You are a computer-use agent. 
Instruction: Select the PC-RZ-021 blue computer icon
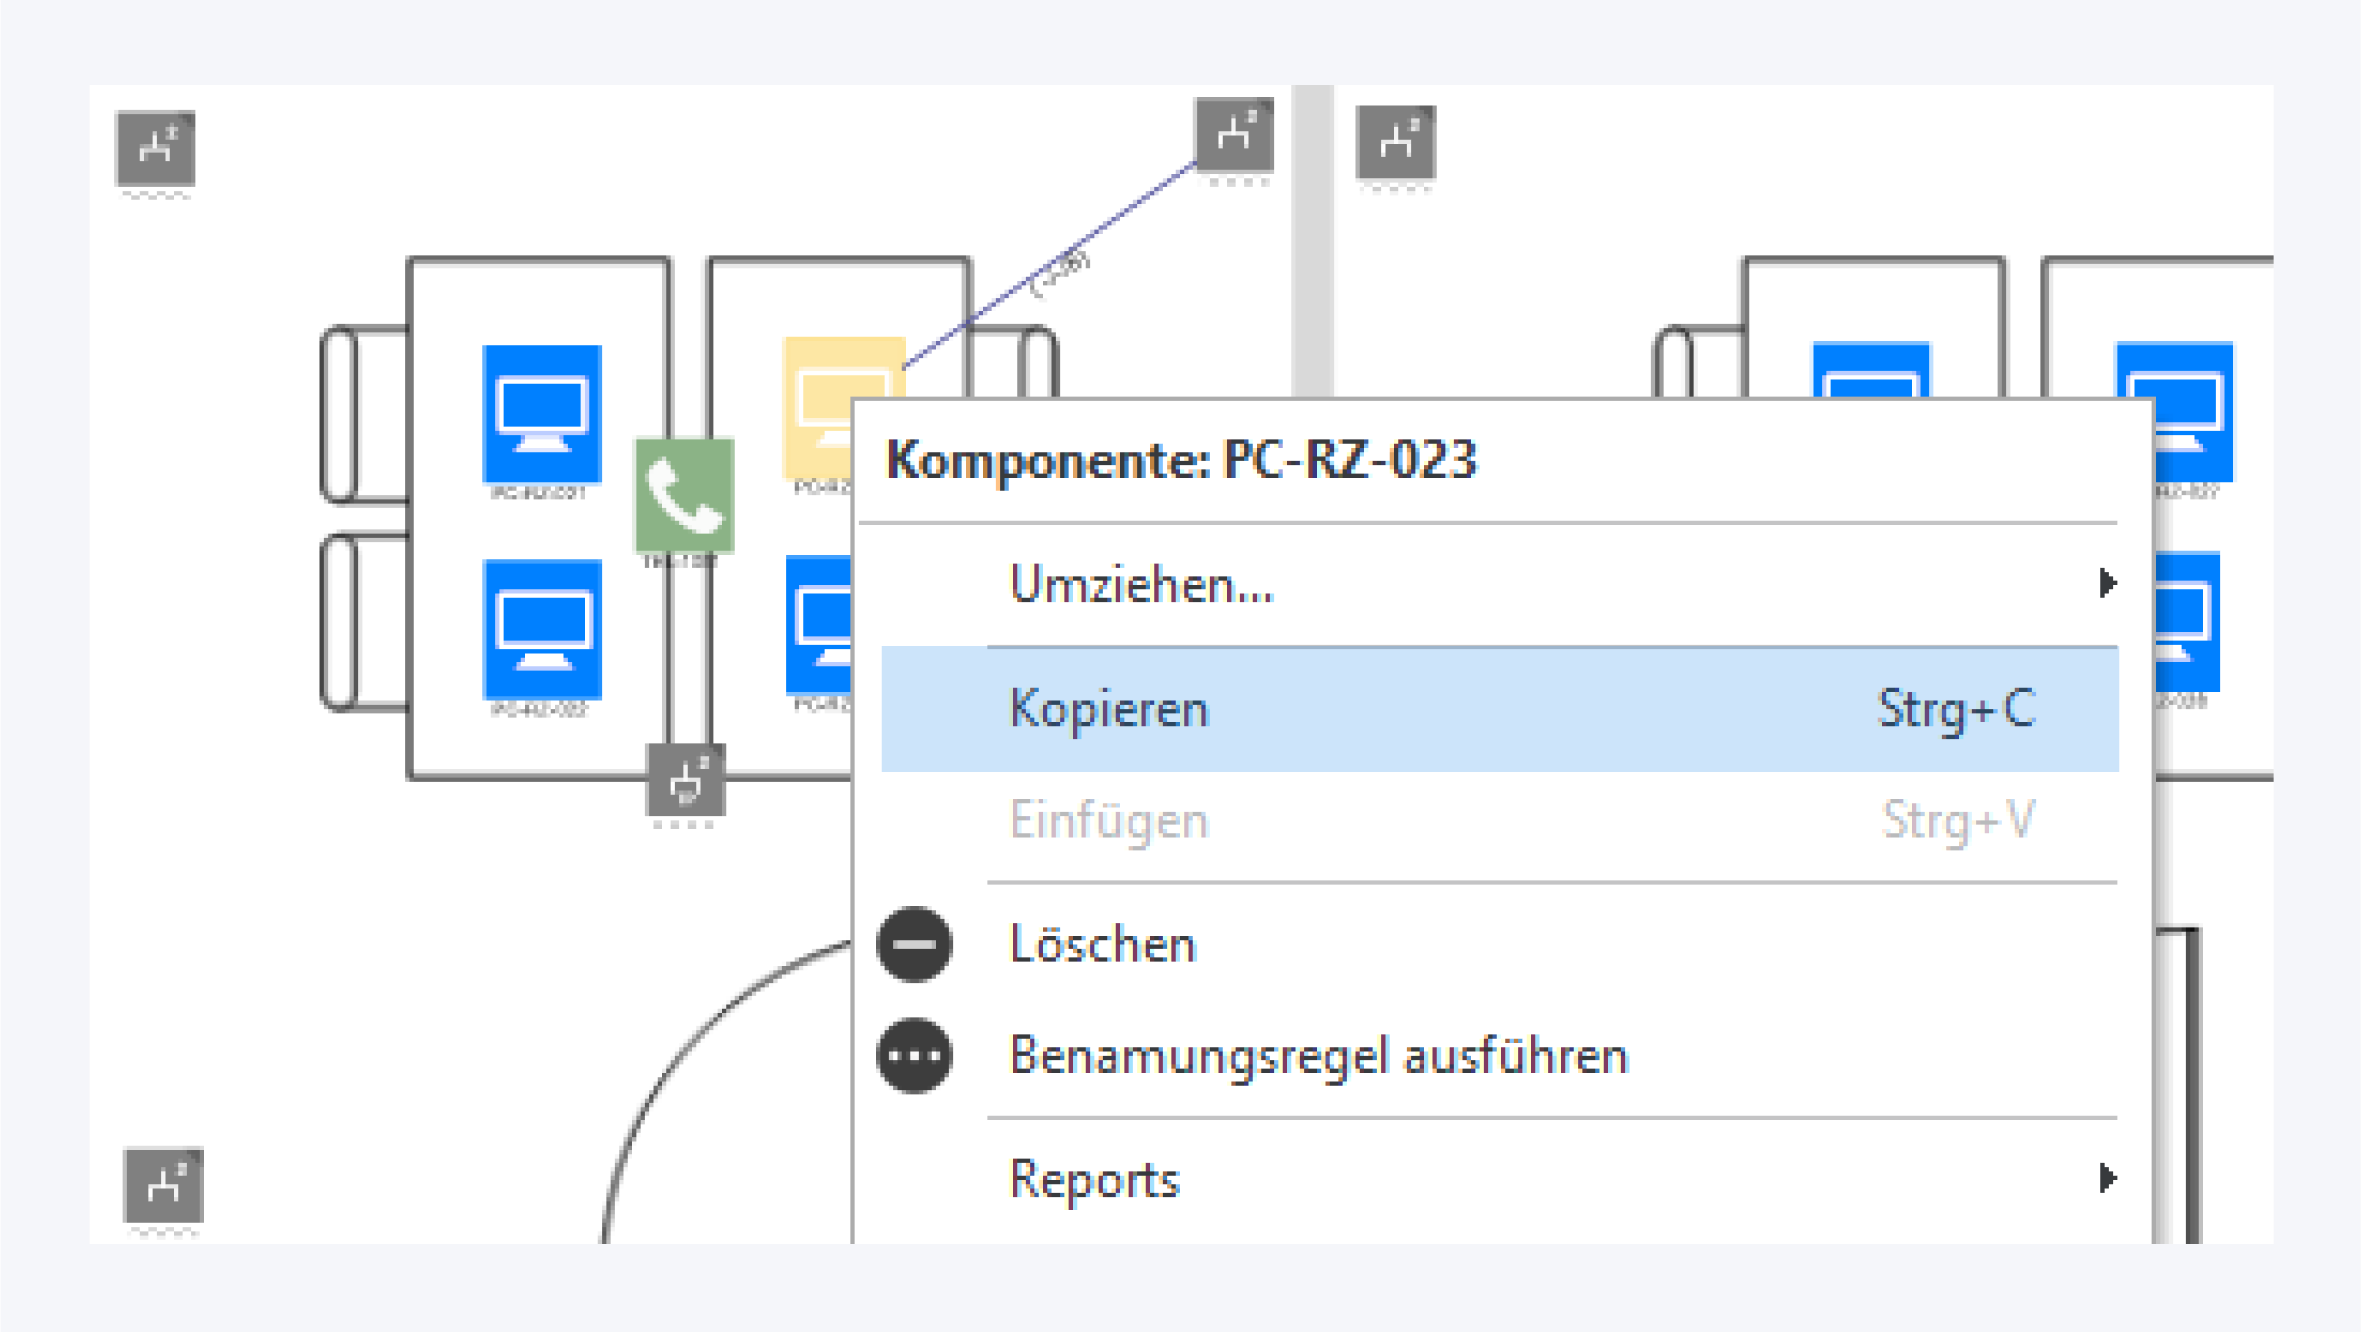pos(541,414)
